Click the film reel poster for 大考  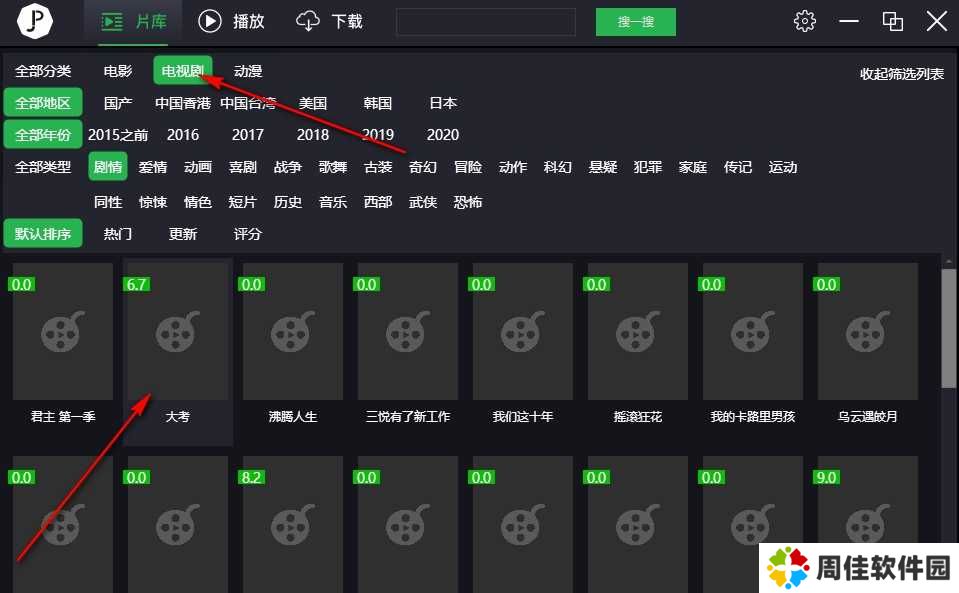tap(178, 331)
